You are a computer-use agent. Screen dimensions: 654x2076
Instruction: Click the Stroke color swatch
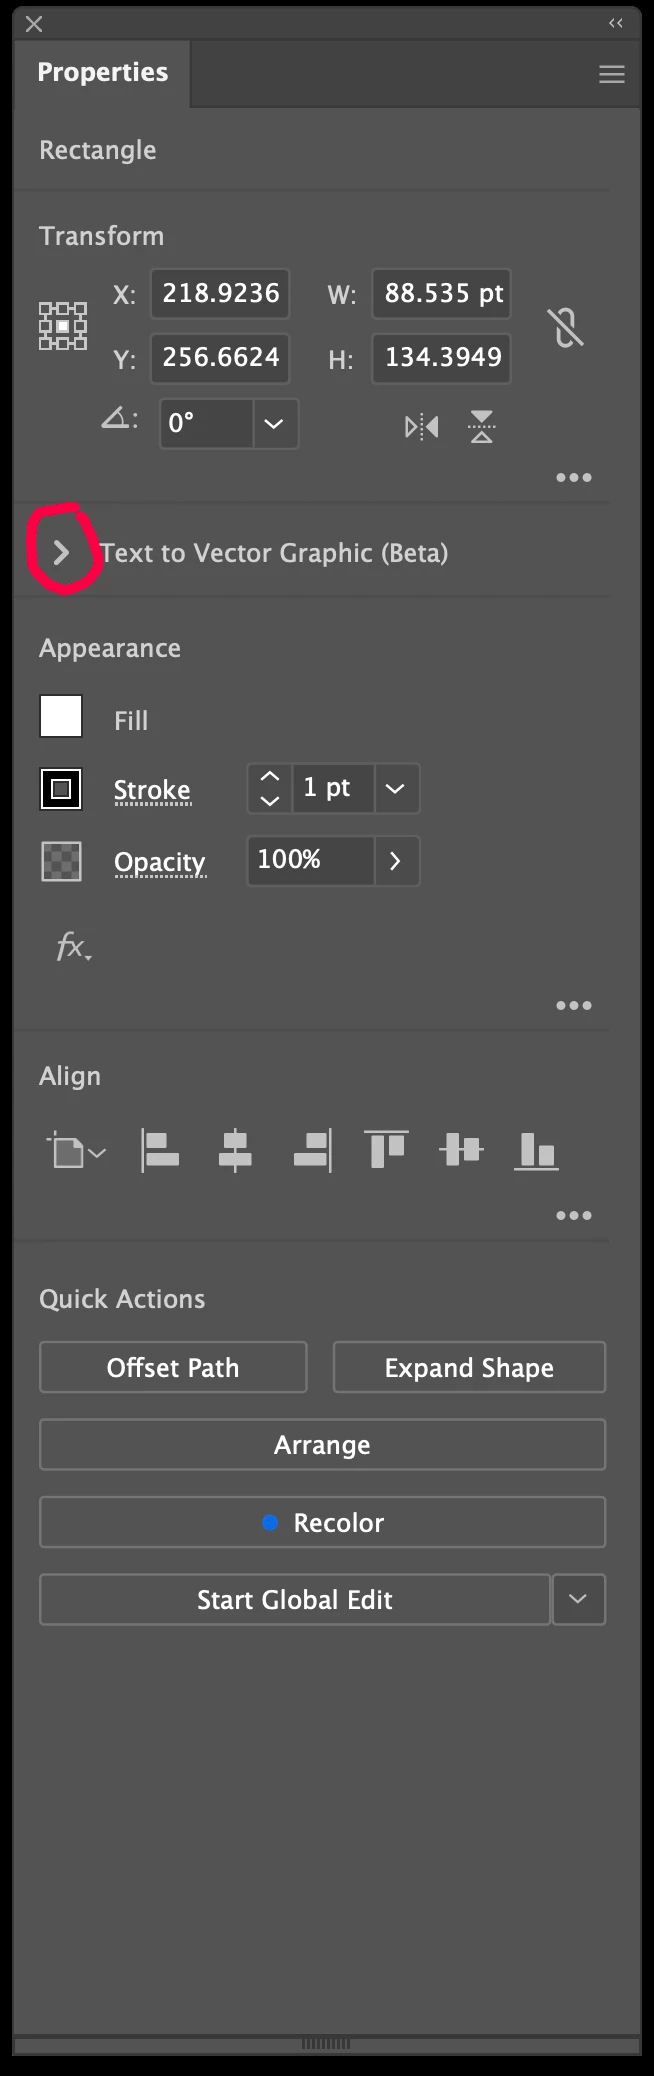click(61, 789)
